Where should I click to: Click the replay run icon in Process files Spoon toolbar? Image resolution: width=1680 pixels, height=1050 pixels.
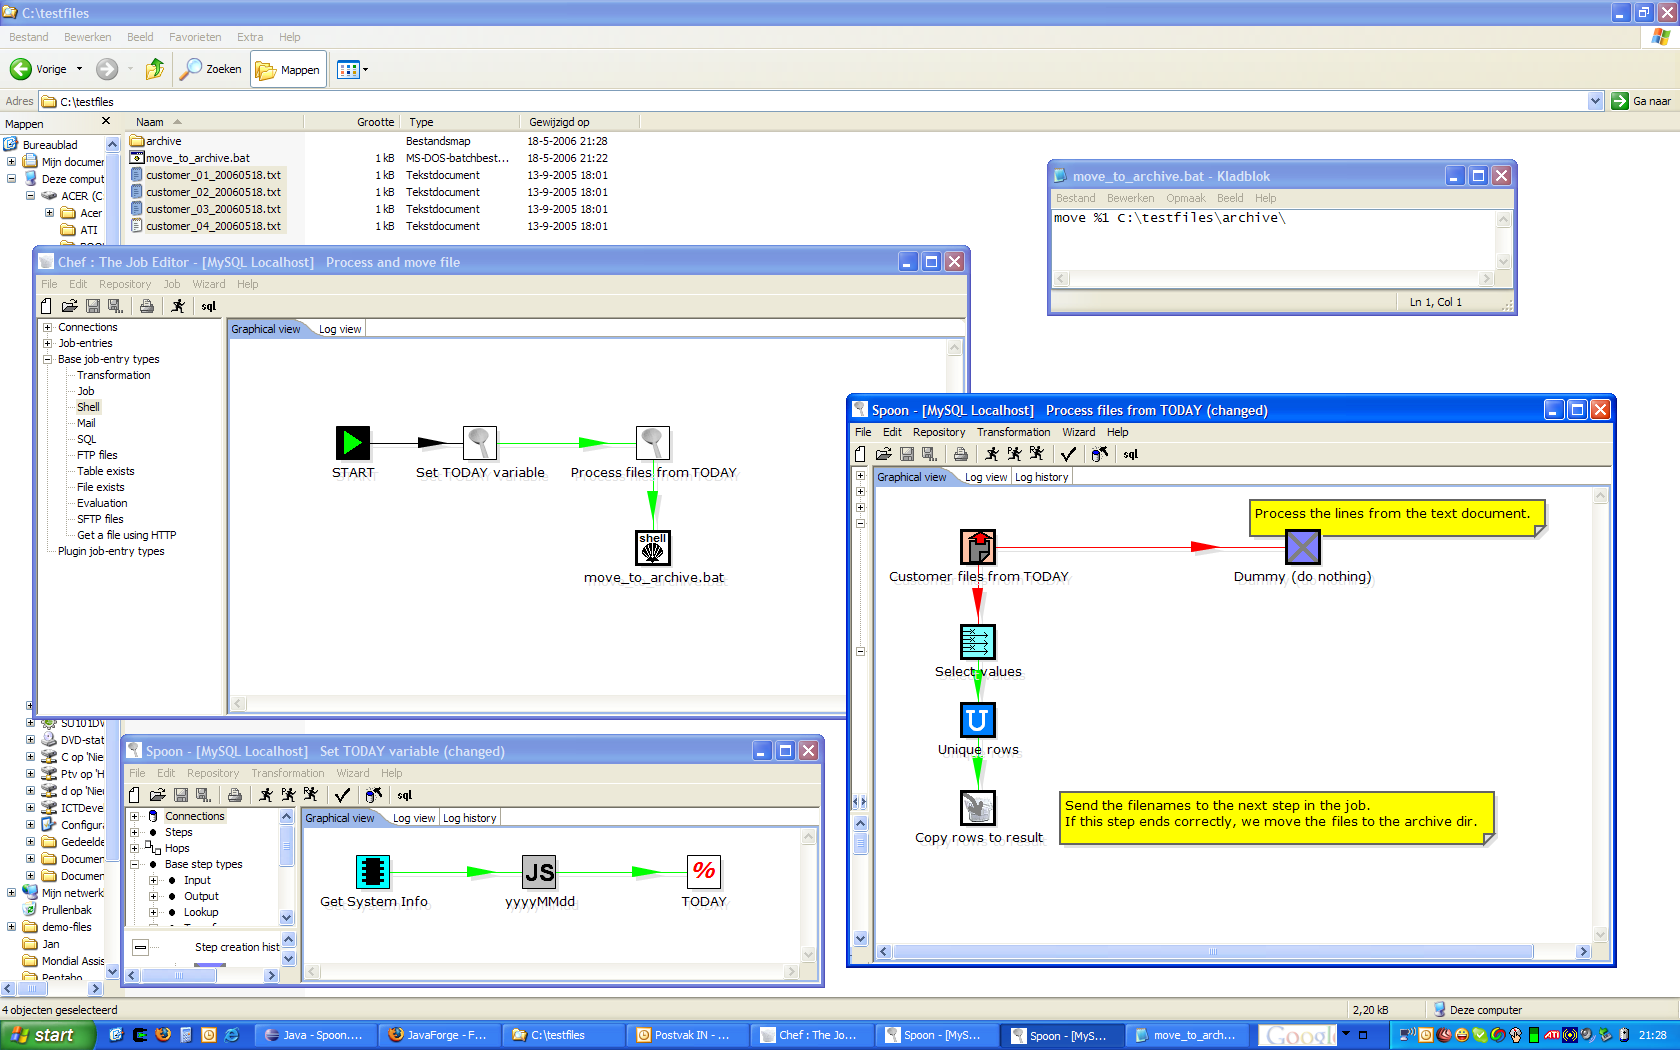tap(1037, 454)
